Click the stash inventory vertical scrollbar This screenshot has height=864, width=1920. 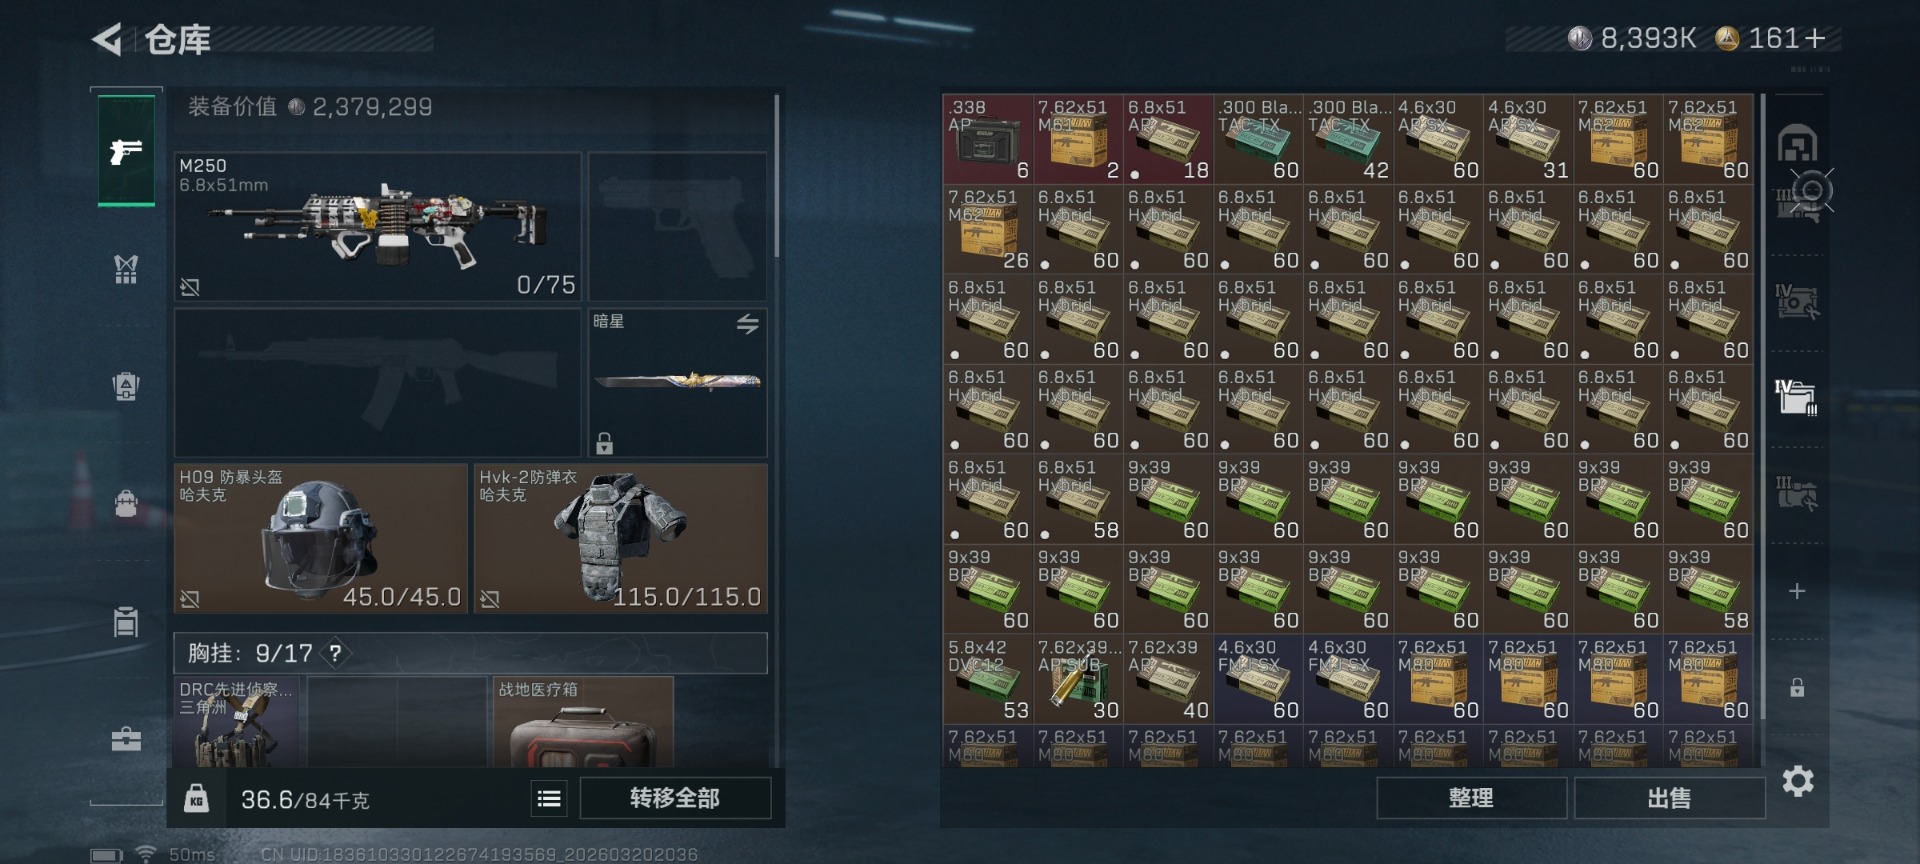point(1762,405)
